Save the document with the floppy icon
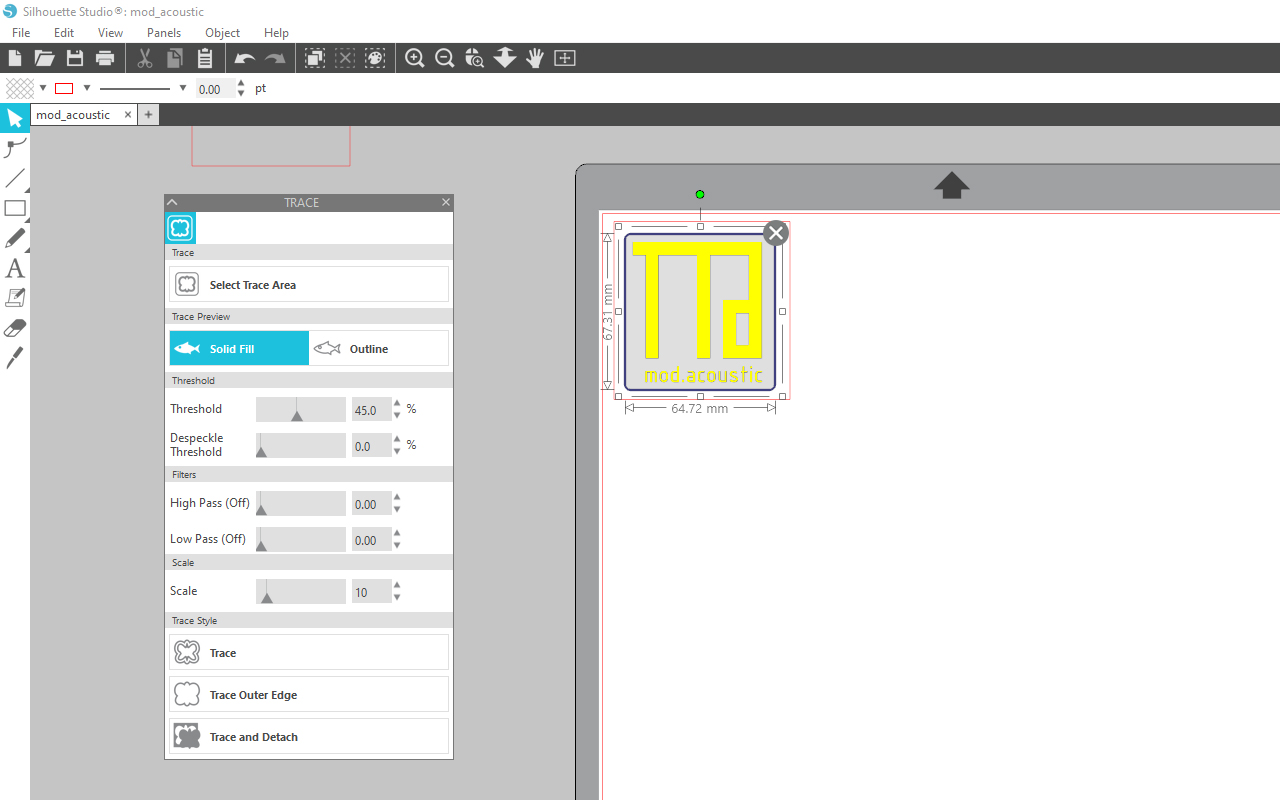This screenshot has height=800, width=1280. (75, 58)
